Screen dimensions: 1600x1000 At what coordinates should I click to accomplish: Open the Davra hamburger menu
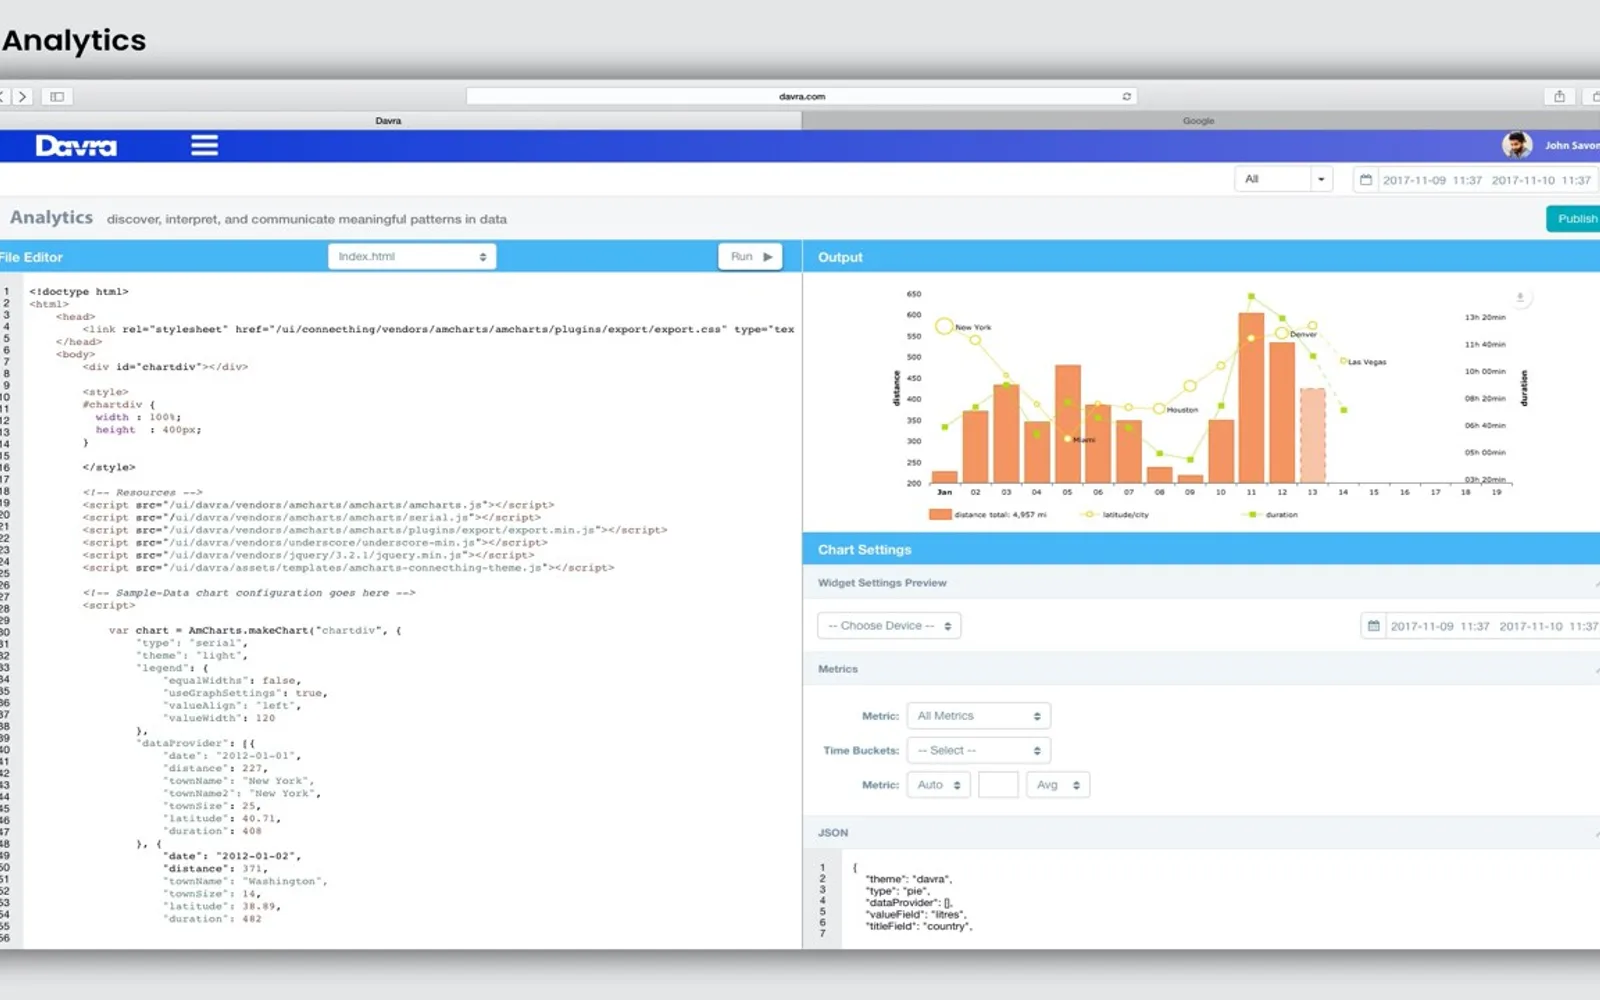click(x=204, y=146)
